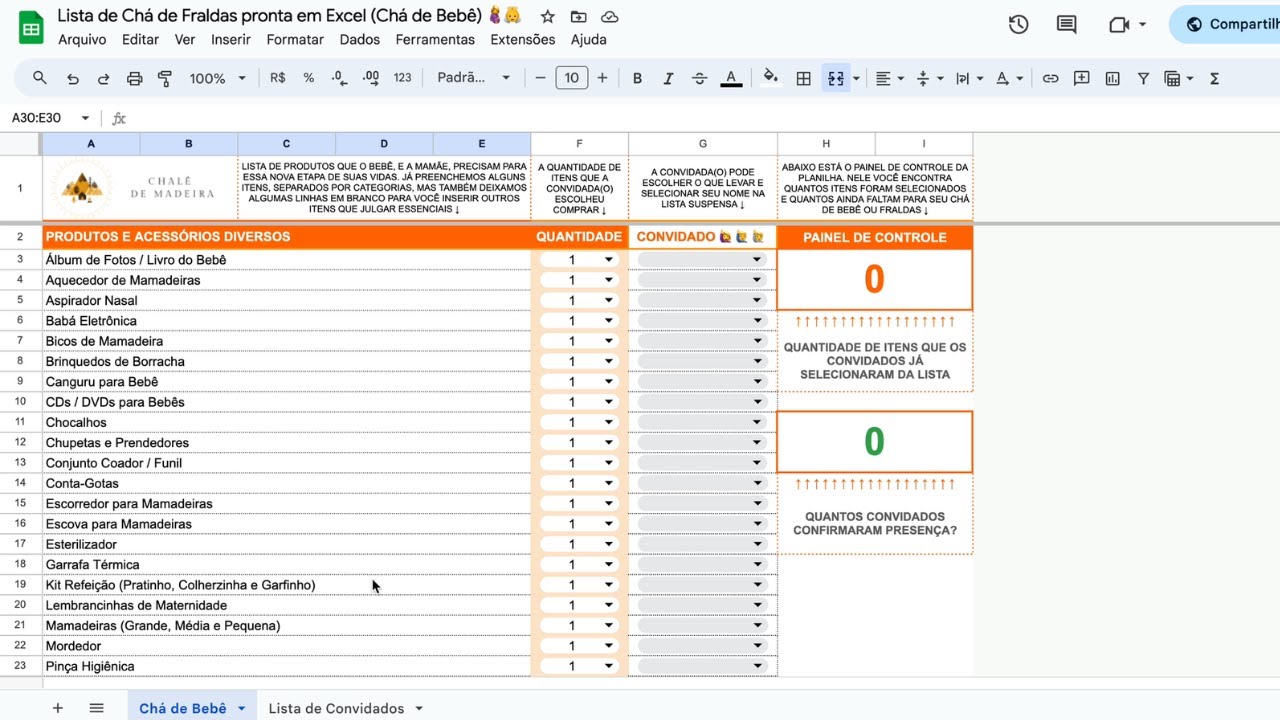This screenshot has width=1280, height=720.
Task: Open the Ajuda menu
Action: pos(588,39)
